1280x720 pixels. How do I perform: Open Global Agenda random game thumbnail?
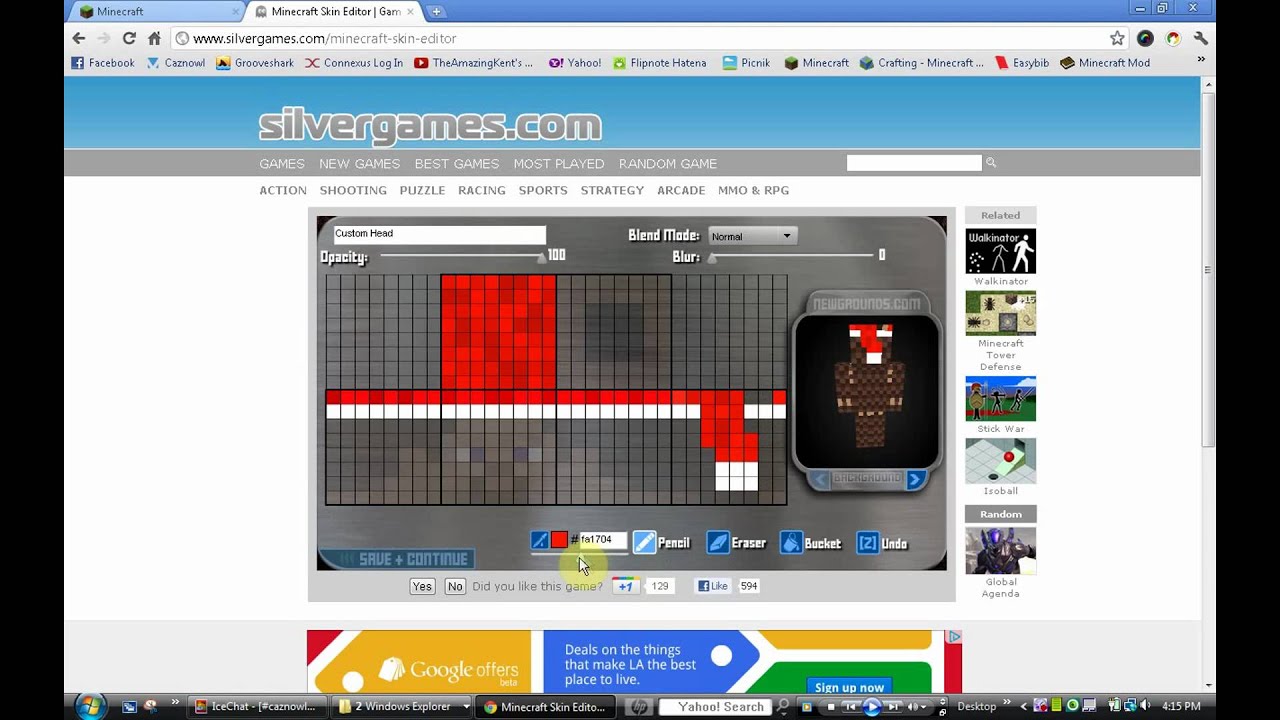tap(1000, 551)
